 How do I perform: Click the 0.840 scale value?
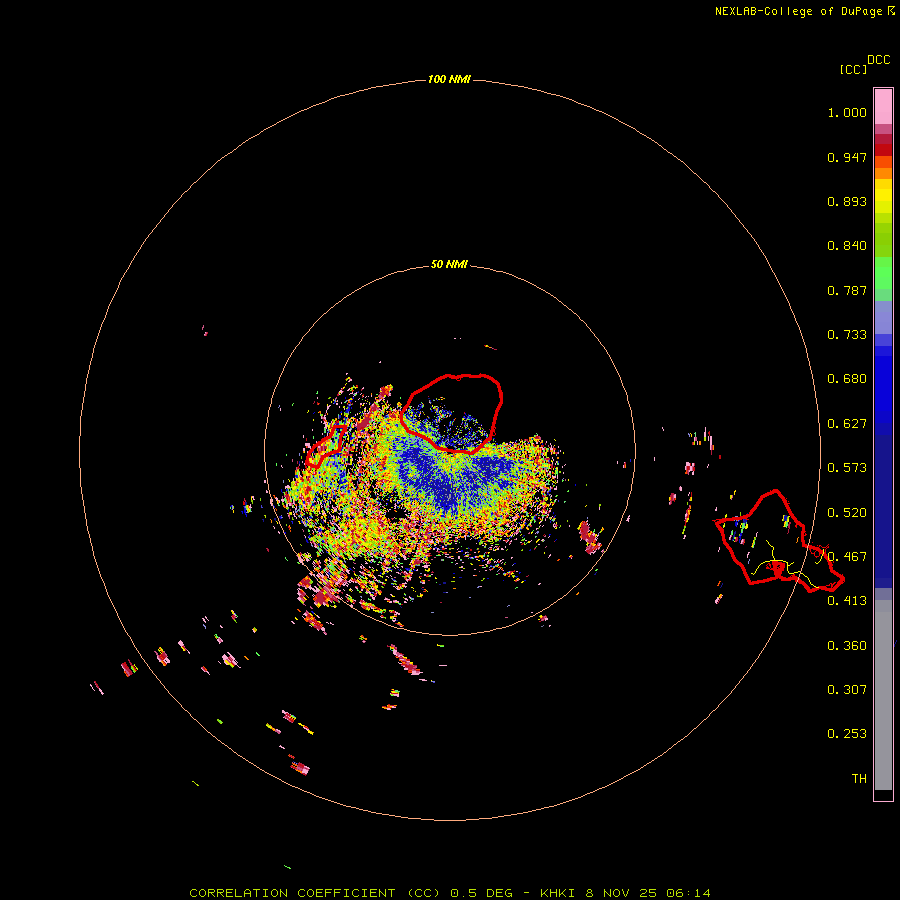(x=847, y=246)
